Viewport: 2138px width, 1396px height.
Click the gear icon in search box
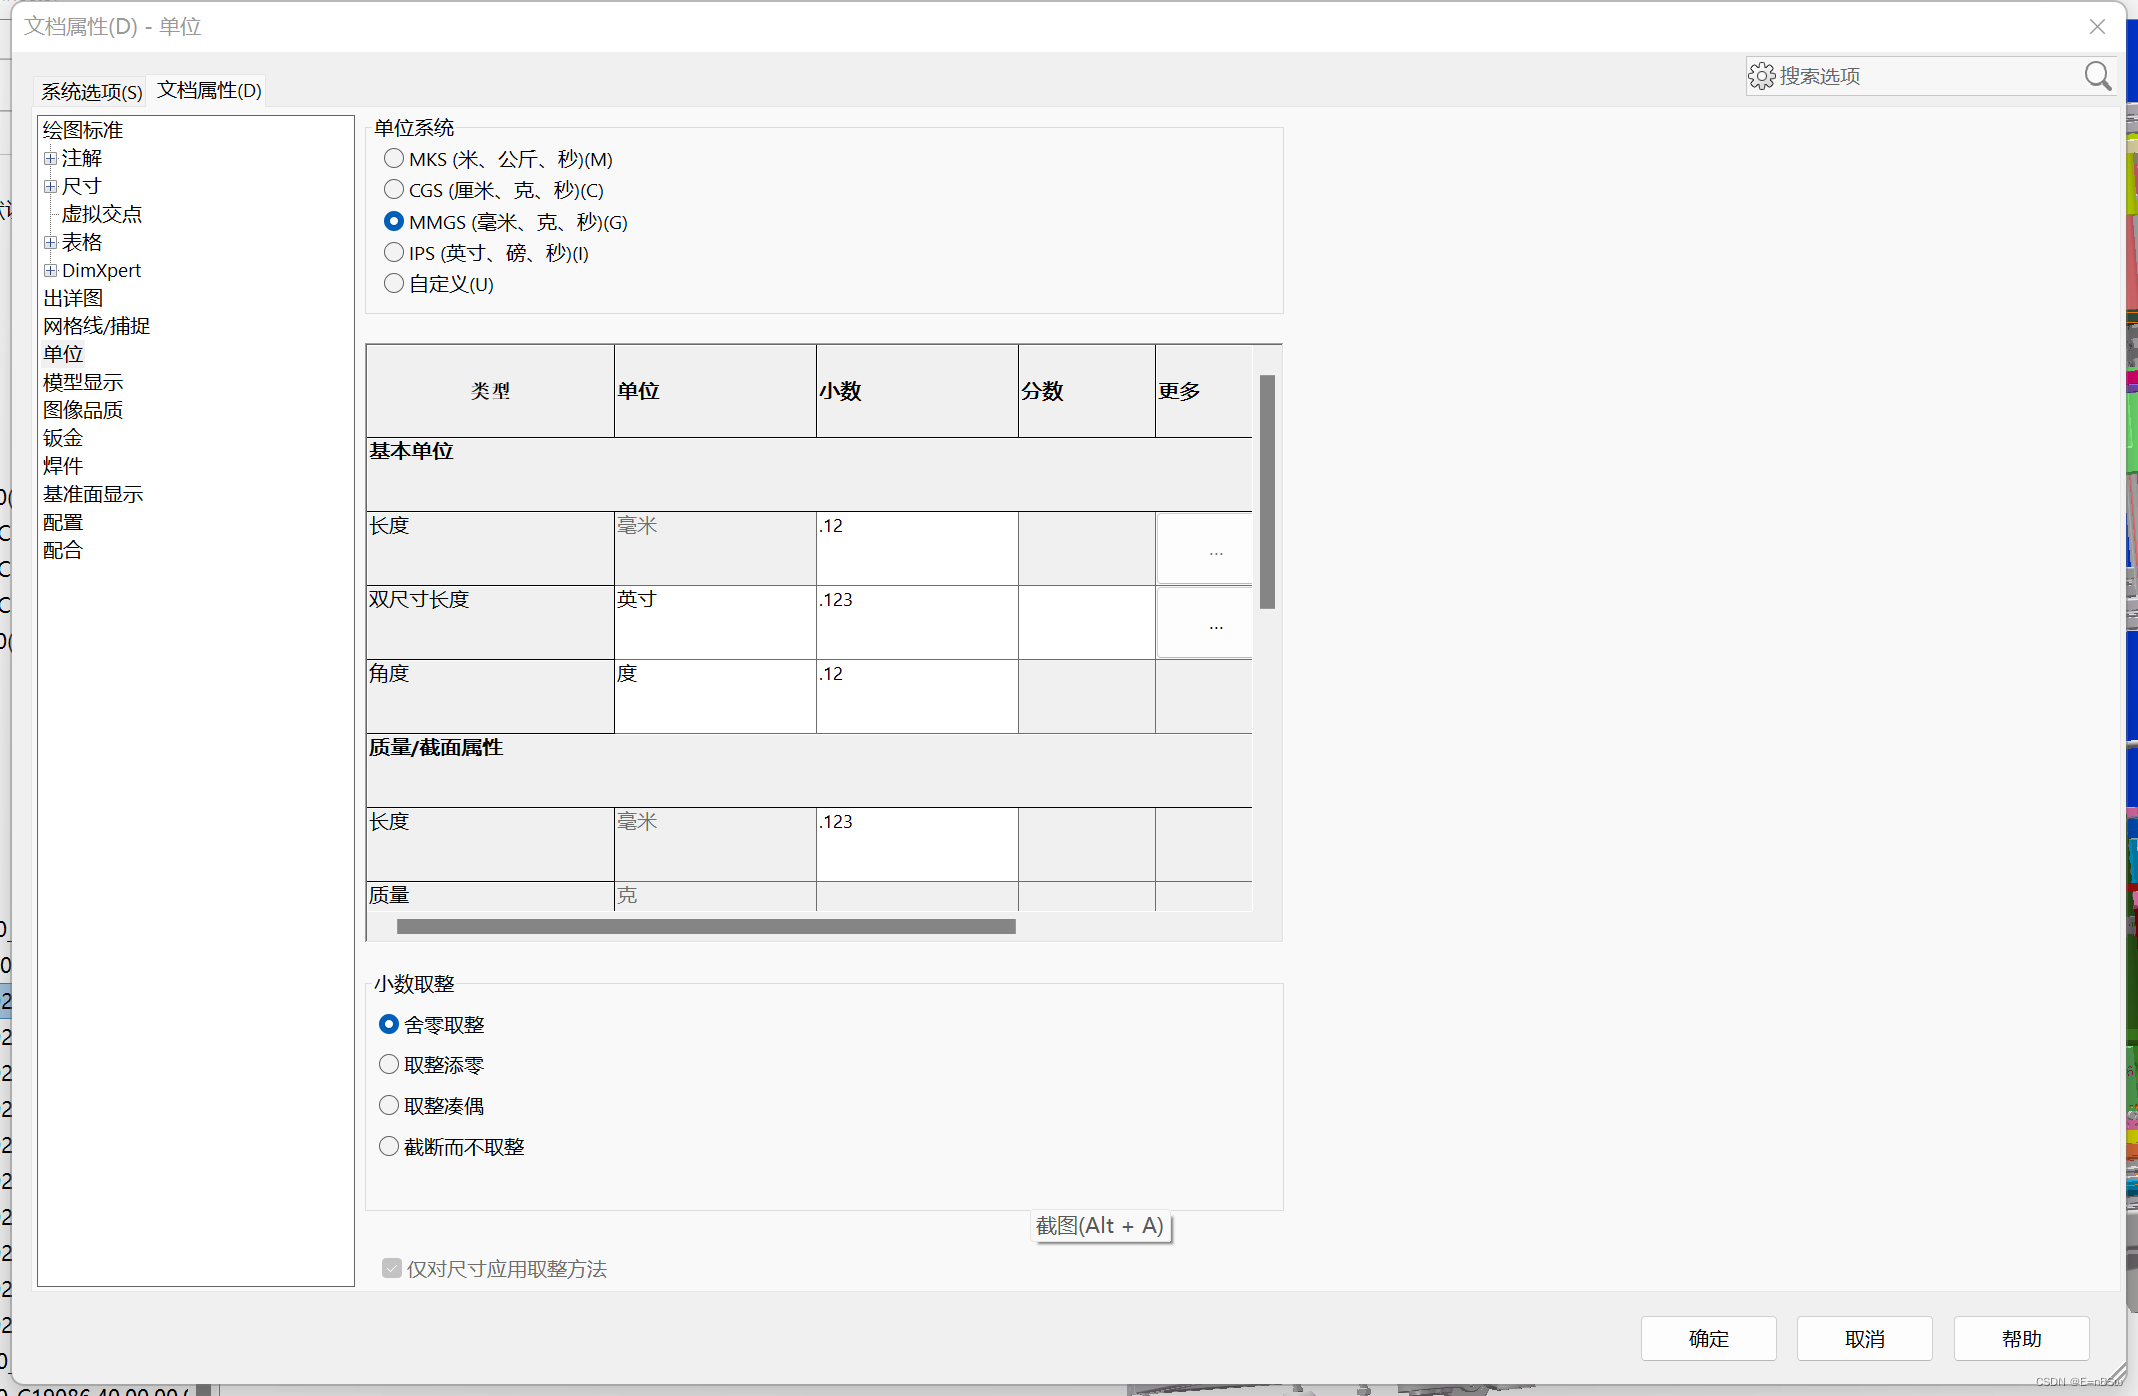1761,76
